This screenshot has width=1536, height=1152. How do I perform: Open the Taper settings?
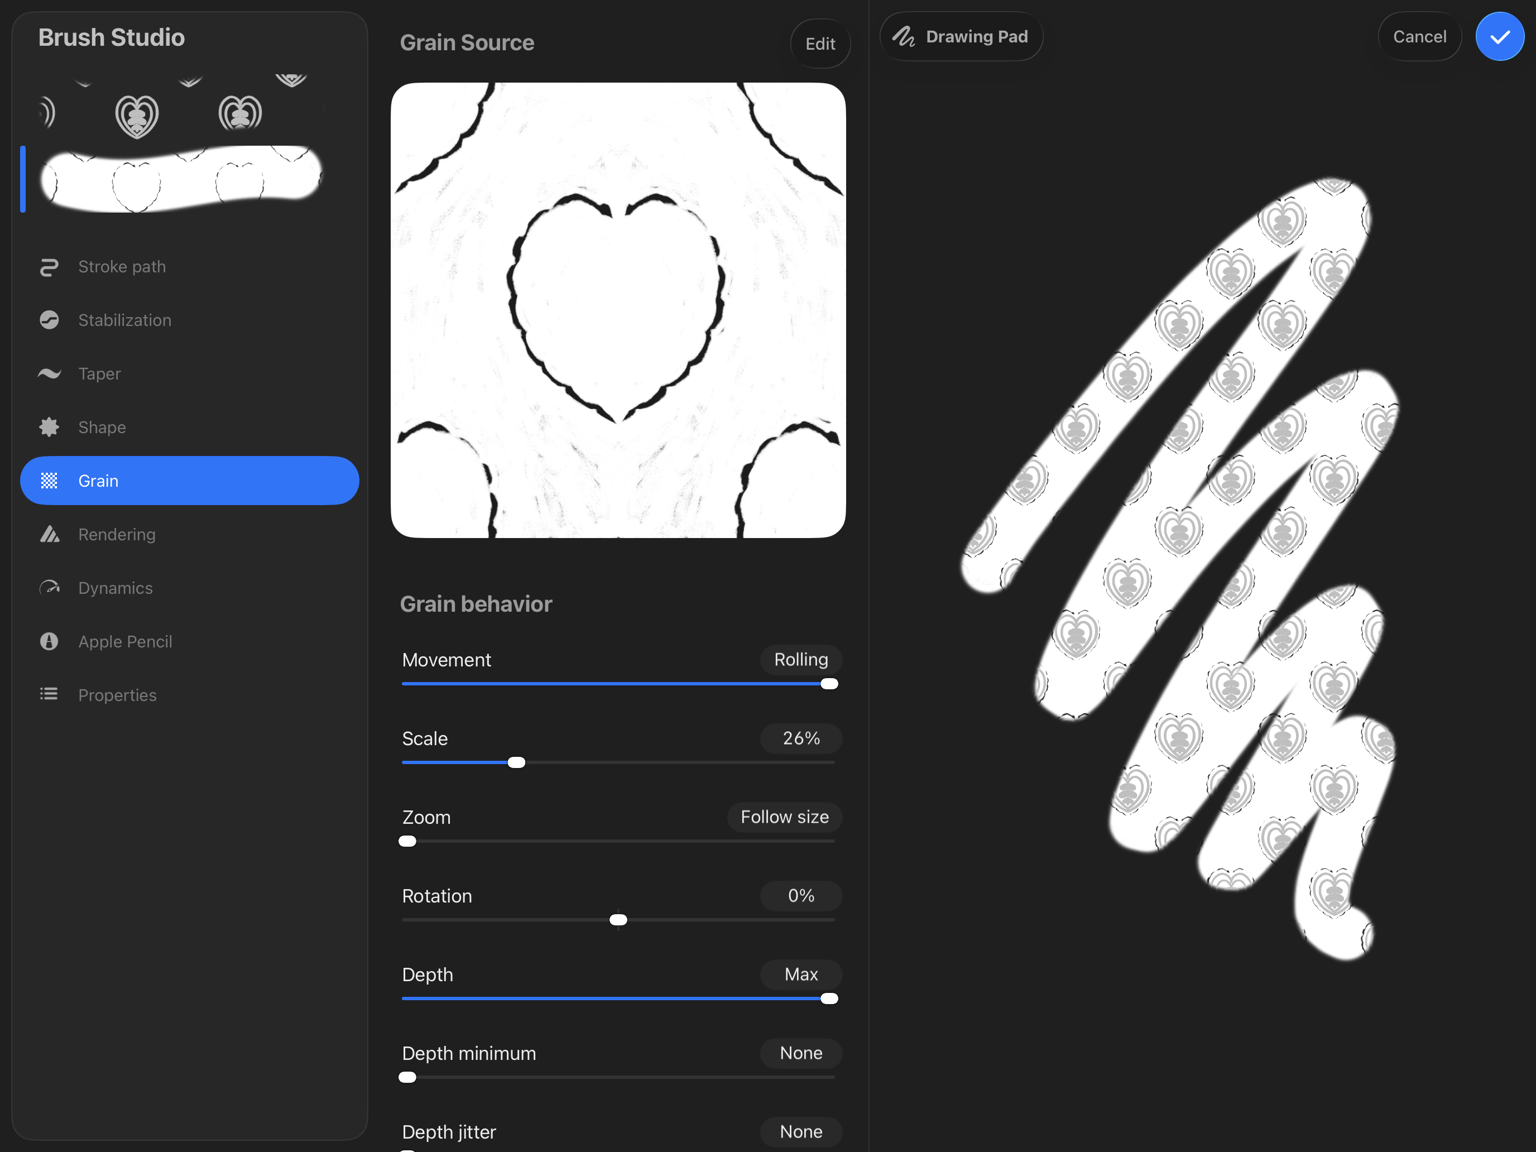point(189,374)
